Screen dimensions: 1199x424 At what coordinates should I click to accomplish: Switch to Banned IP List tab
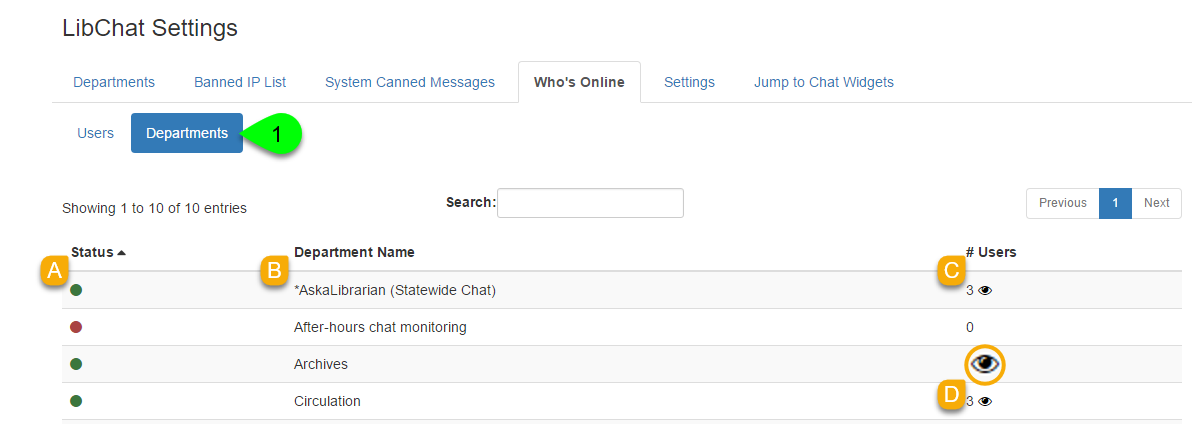tap(240, 82)
